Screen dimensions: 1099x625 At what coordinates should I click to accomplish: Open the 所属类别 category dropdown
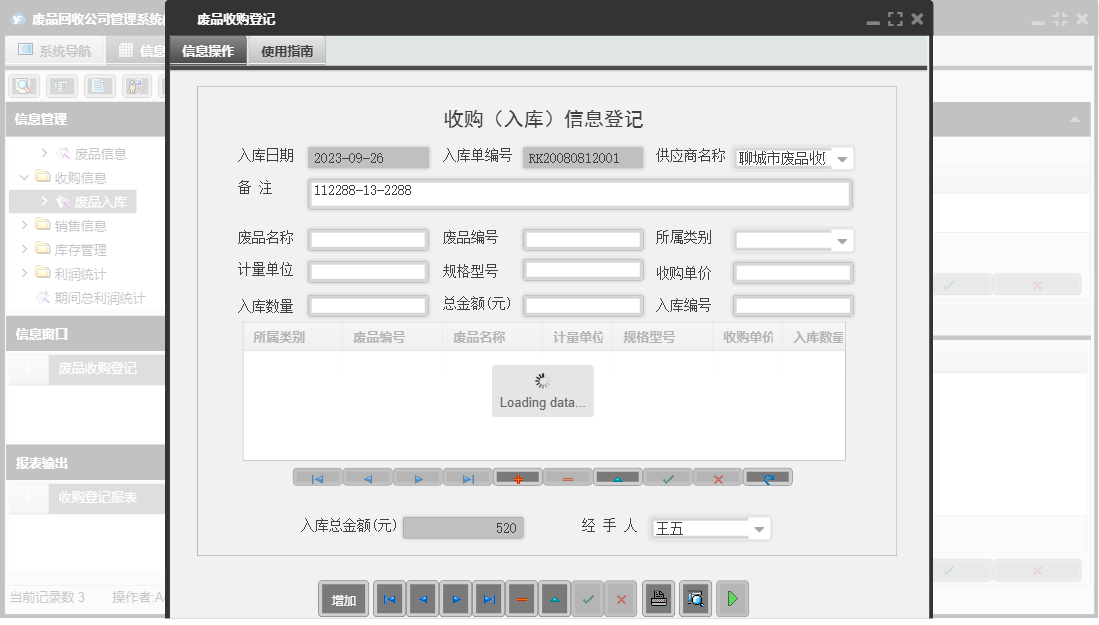pyautogui.click(x=843, y=240)
